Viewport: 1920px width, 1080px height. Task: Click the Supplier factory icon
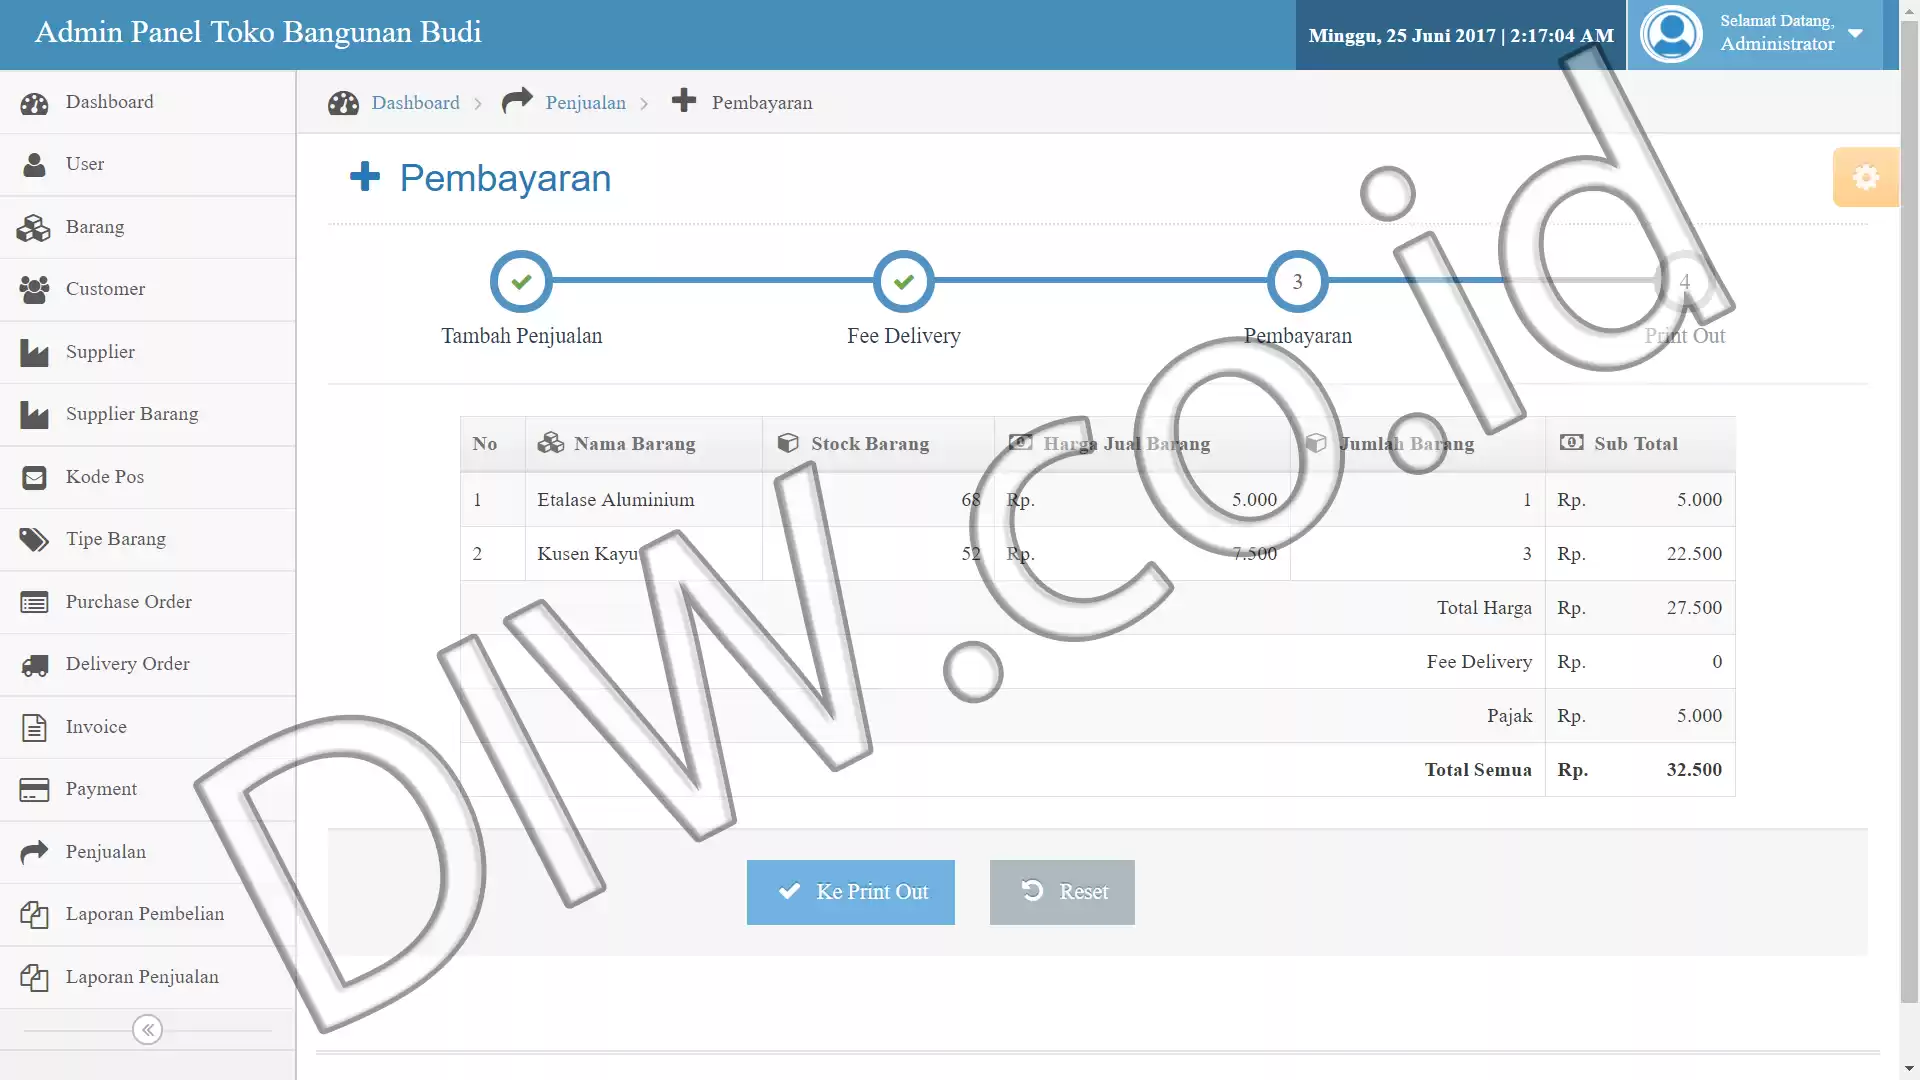click(34, 353)
